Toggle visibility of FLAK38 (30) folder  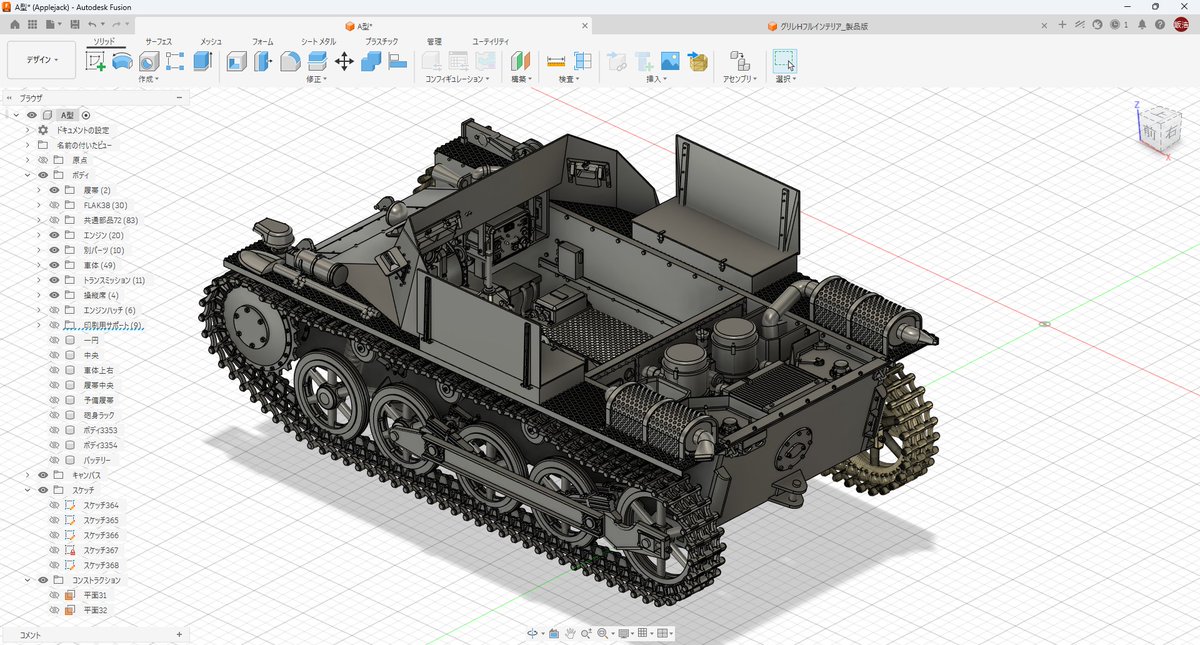coord(55,205)
